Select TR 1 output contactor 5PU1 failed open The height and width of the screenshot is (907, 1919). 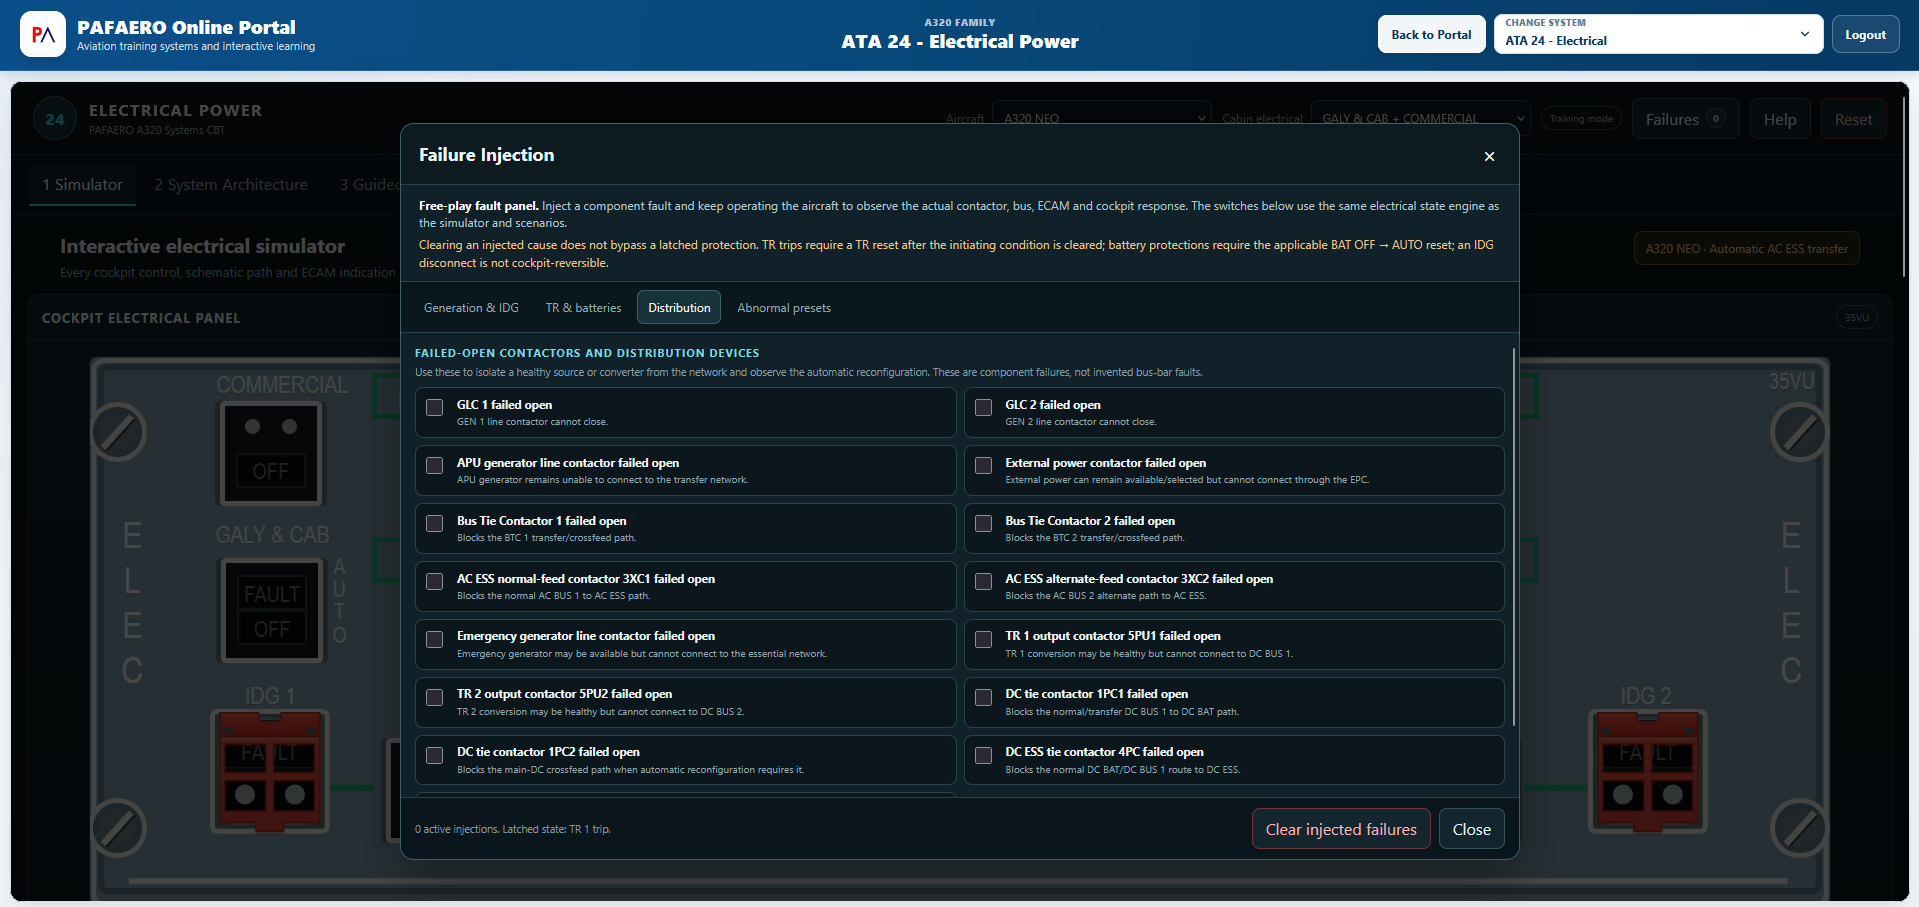(984, 640)
